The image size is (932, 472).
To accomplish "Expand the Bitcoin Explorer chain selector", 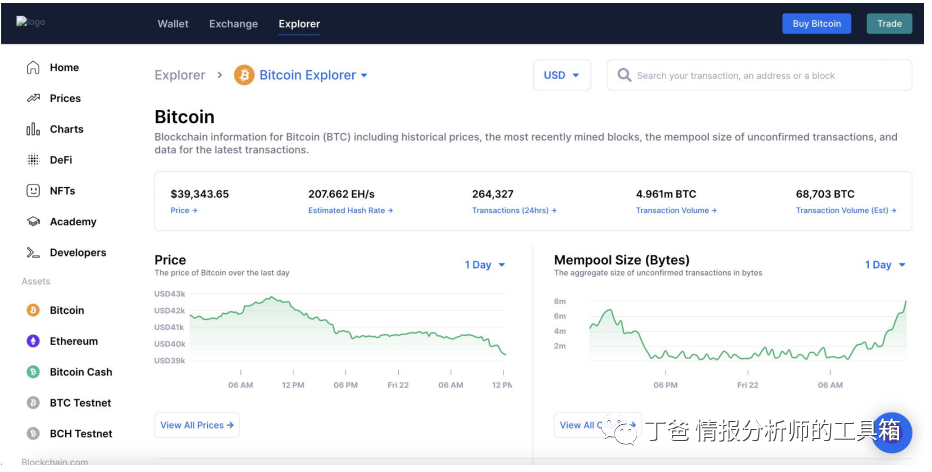I will pos(314,75).
